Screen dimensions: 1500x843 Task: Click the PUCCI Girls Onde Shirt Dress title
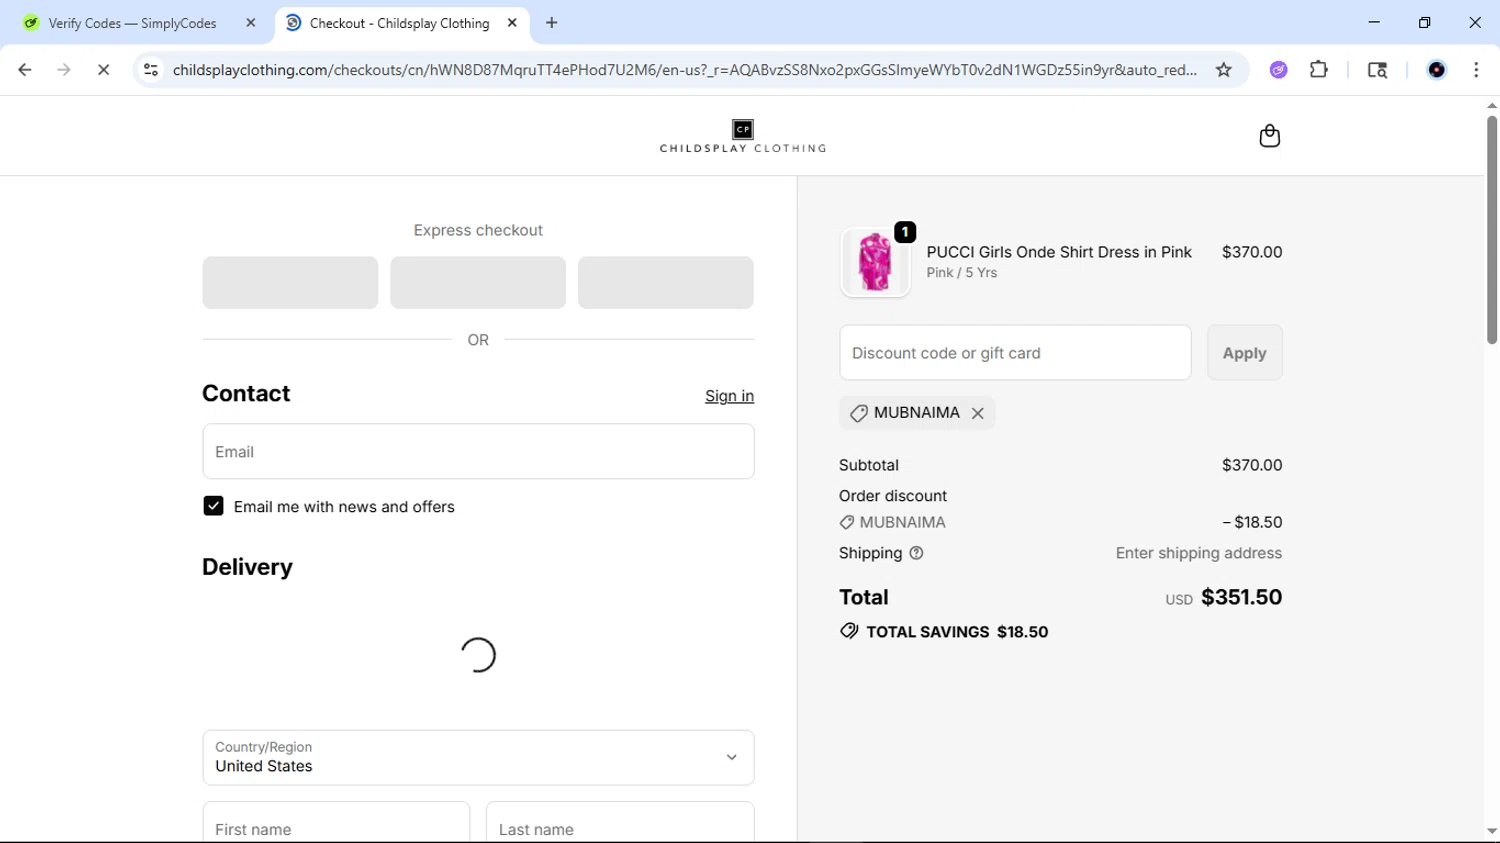tap(1059, 252)
